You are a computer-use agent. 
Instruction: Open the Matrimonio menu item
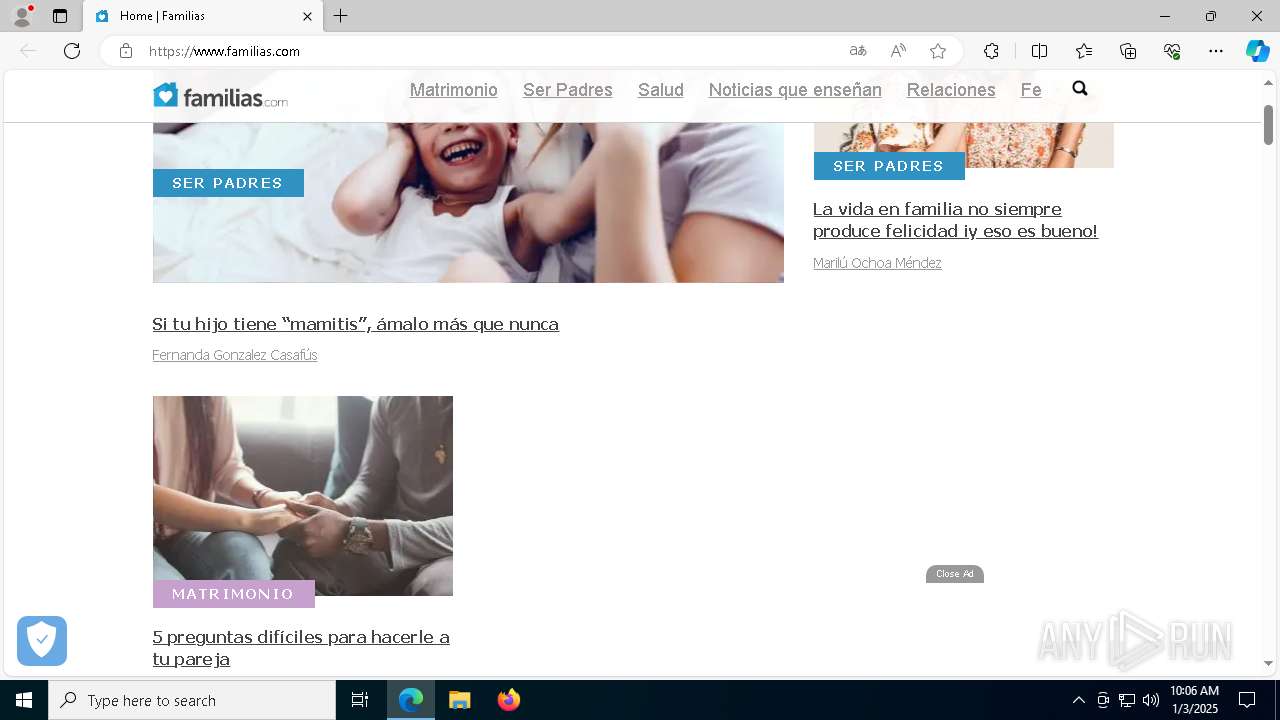coord(454,90)
